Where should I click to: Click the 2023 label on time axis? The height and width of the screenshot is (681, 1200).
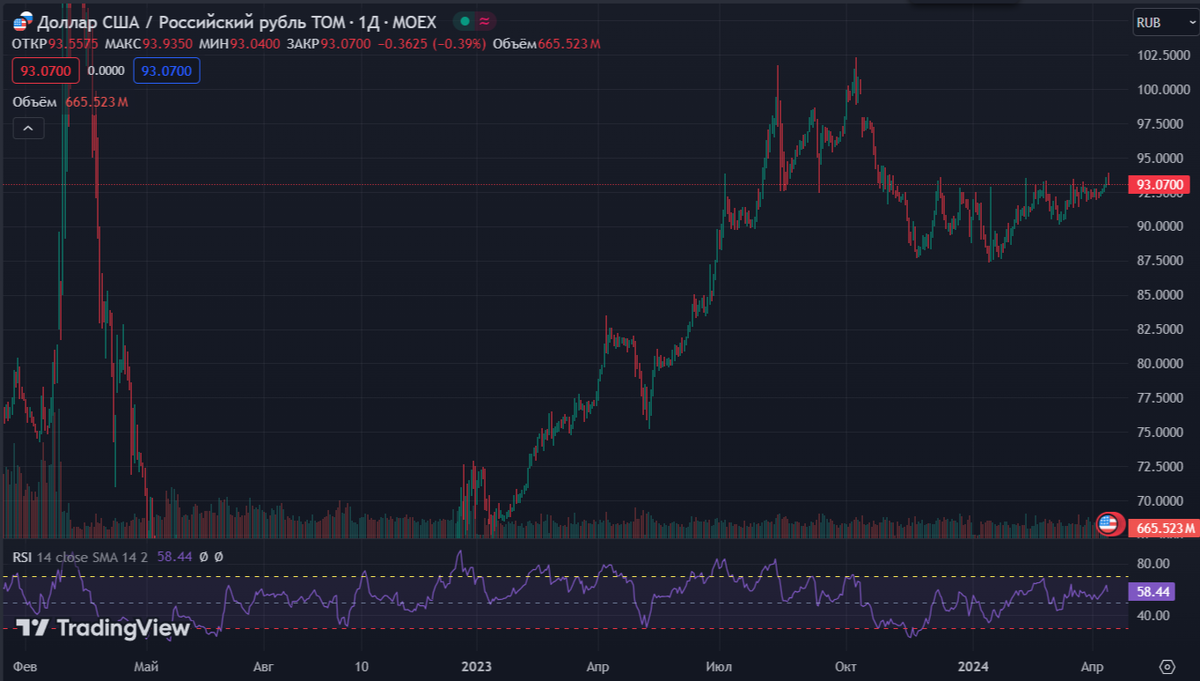tap(477, 665)
